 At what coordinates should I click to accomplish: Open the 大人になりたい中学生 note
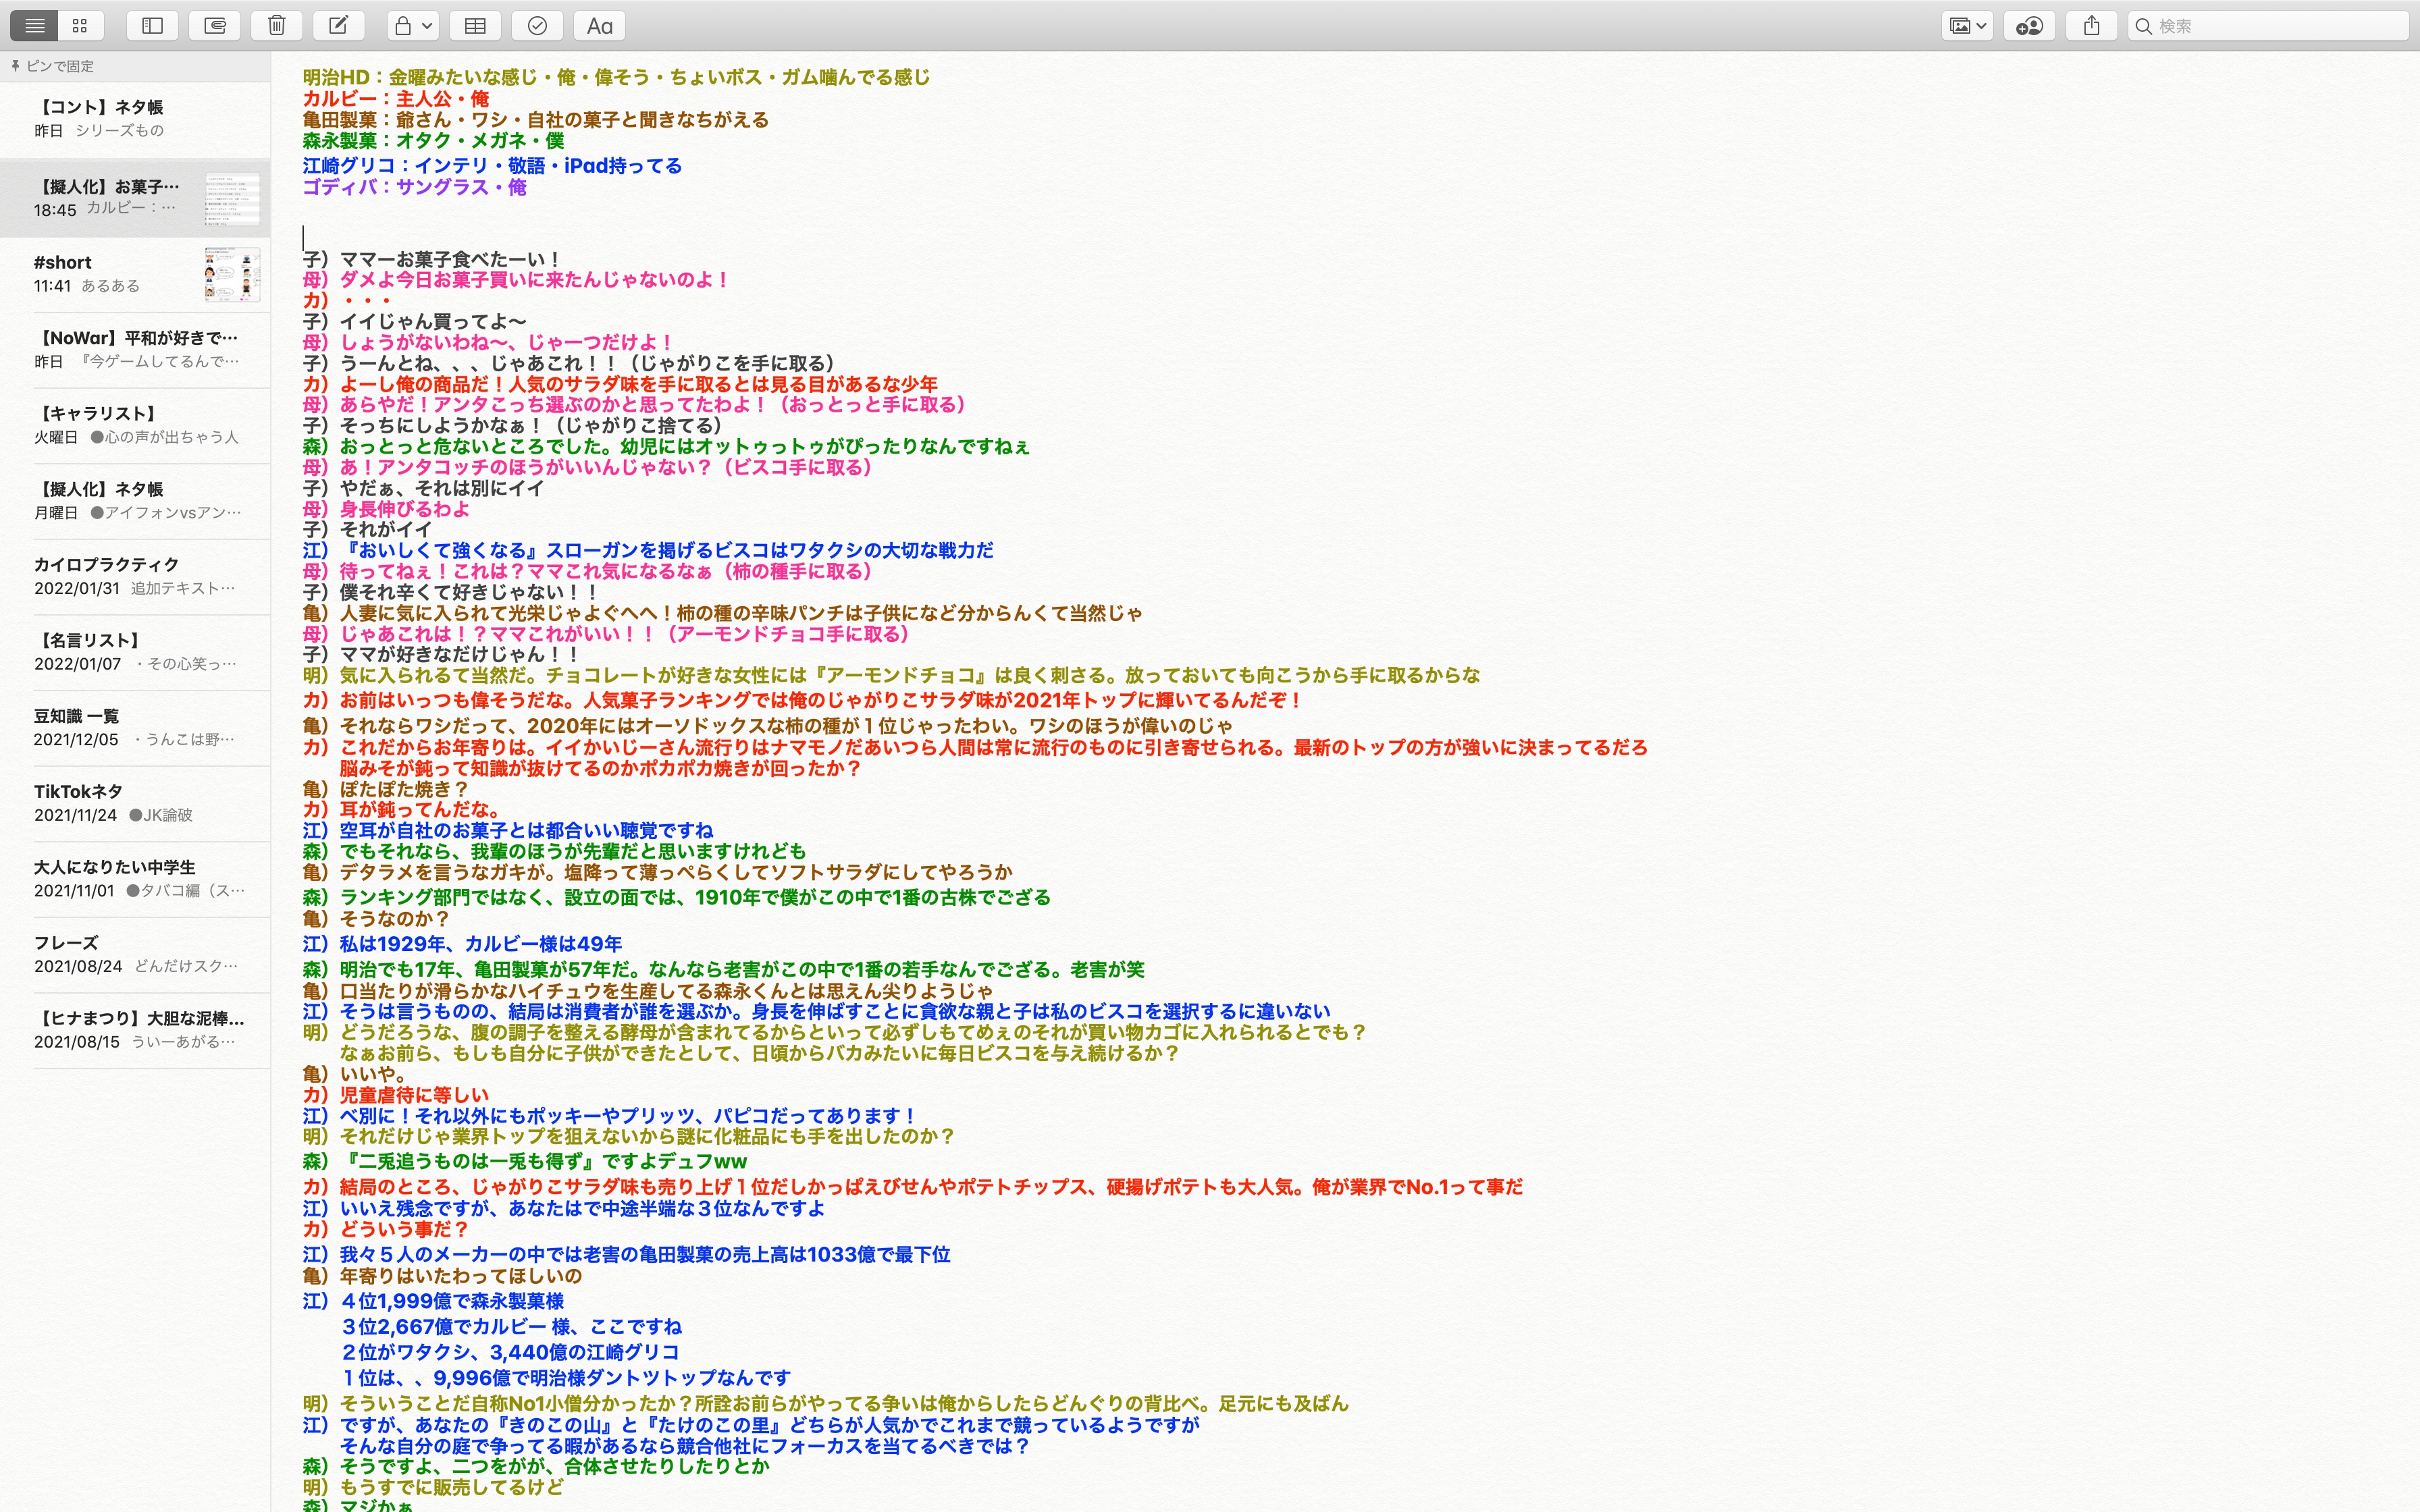pyautogui.click(x=135, y=879)
